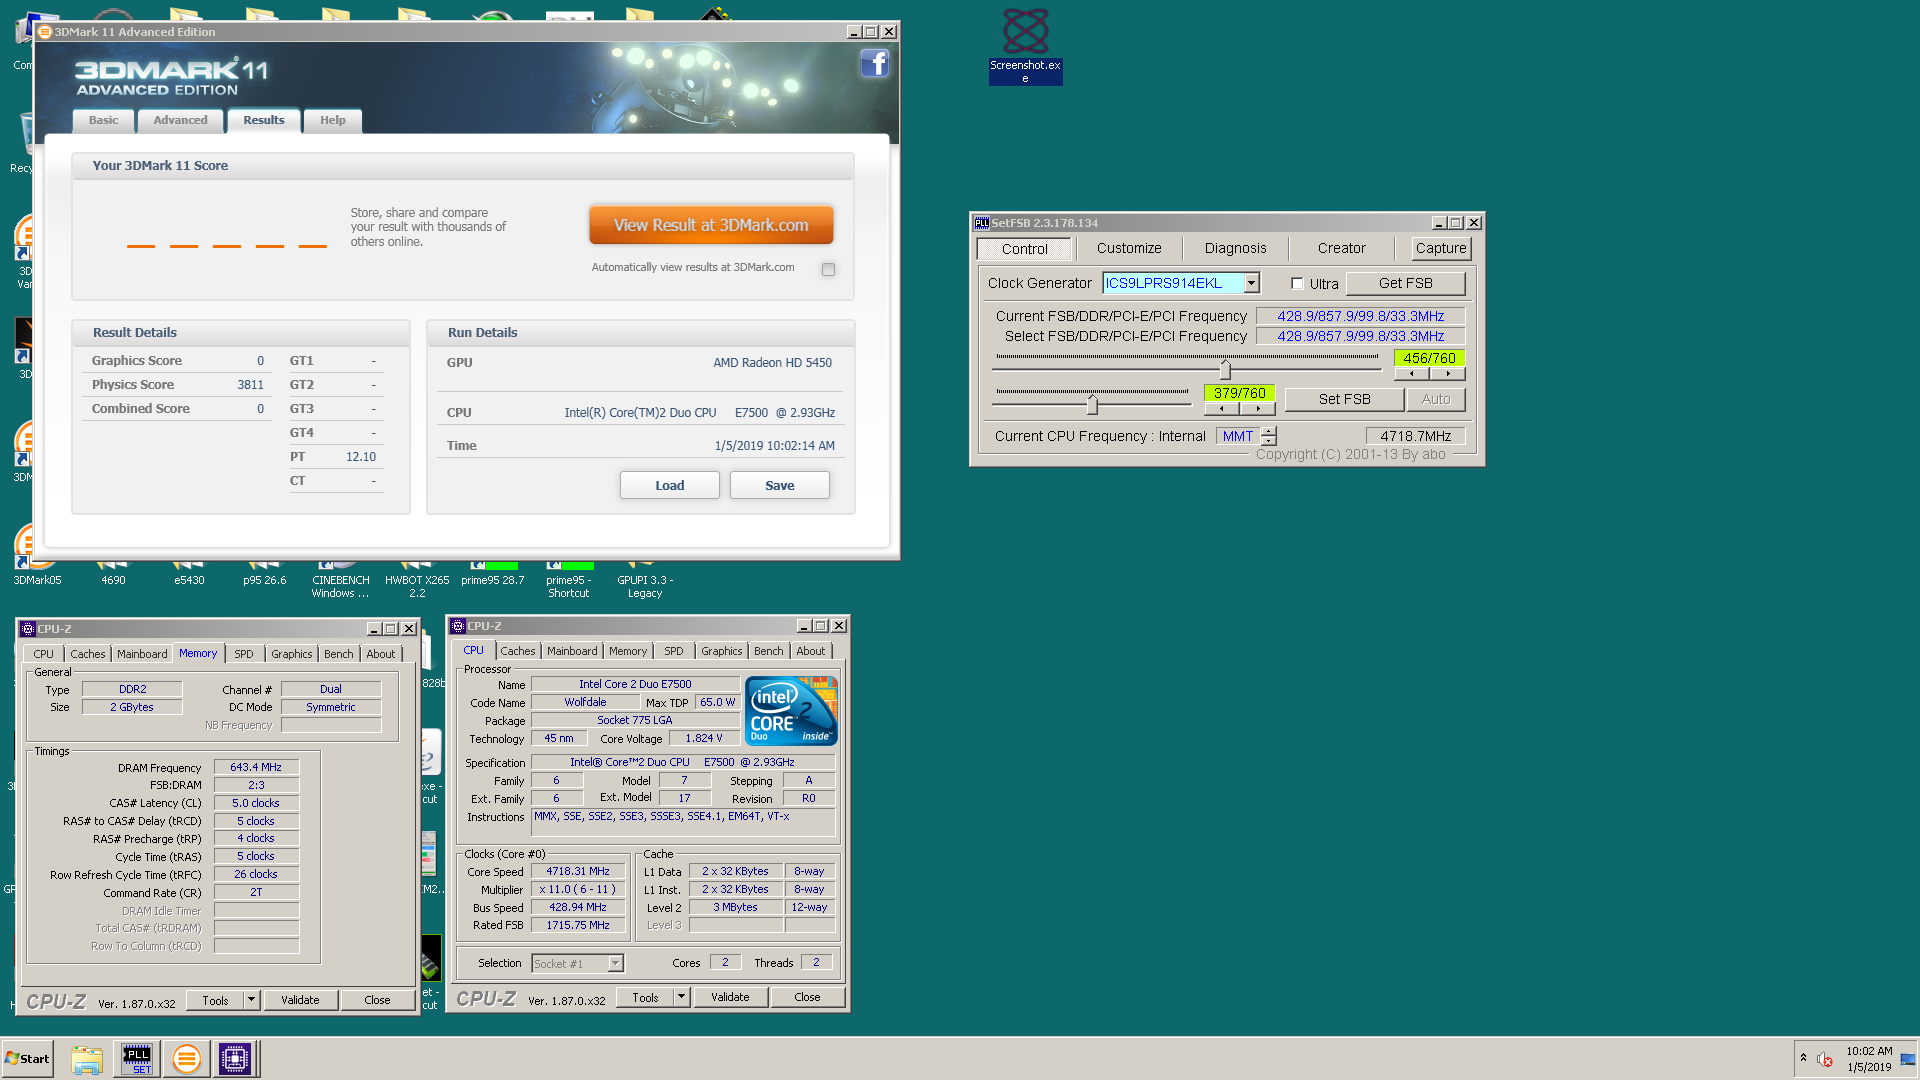Open File Explorer from taskbar
The height and width of the screenshot is (1080, 1920).
(87, 1059)
